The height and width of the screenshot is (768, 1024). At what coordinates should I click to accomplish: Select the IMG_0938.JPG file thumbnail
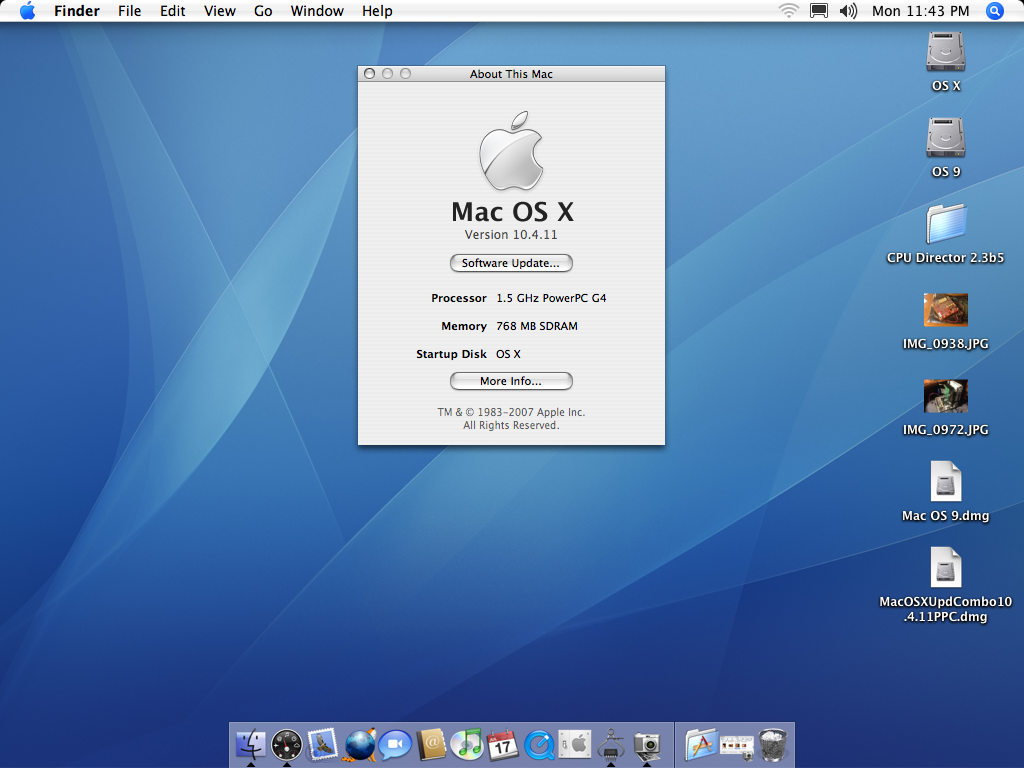coord(946,310)
